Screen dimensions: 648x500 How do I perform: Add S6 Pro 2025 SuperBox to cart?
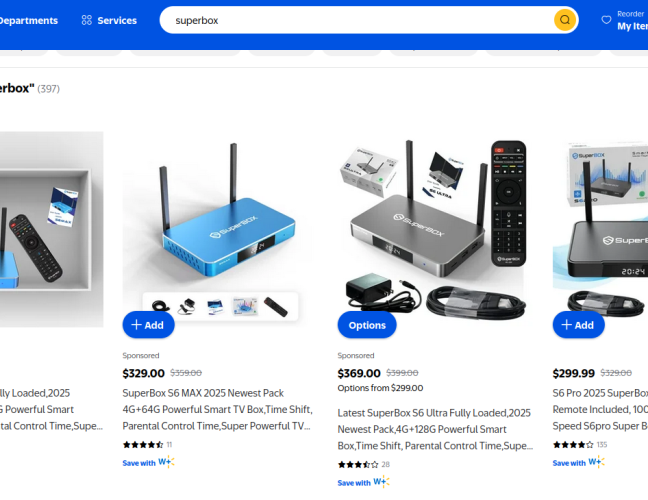coord(578,325)
